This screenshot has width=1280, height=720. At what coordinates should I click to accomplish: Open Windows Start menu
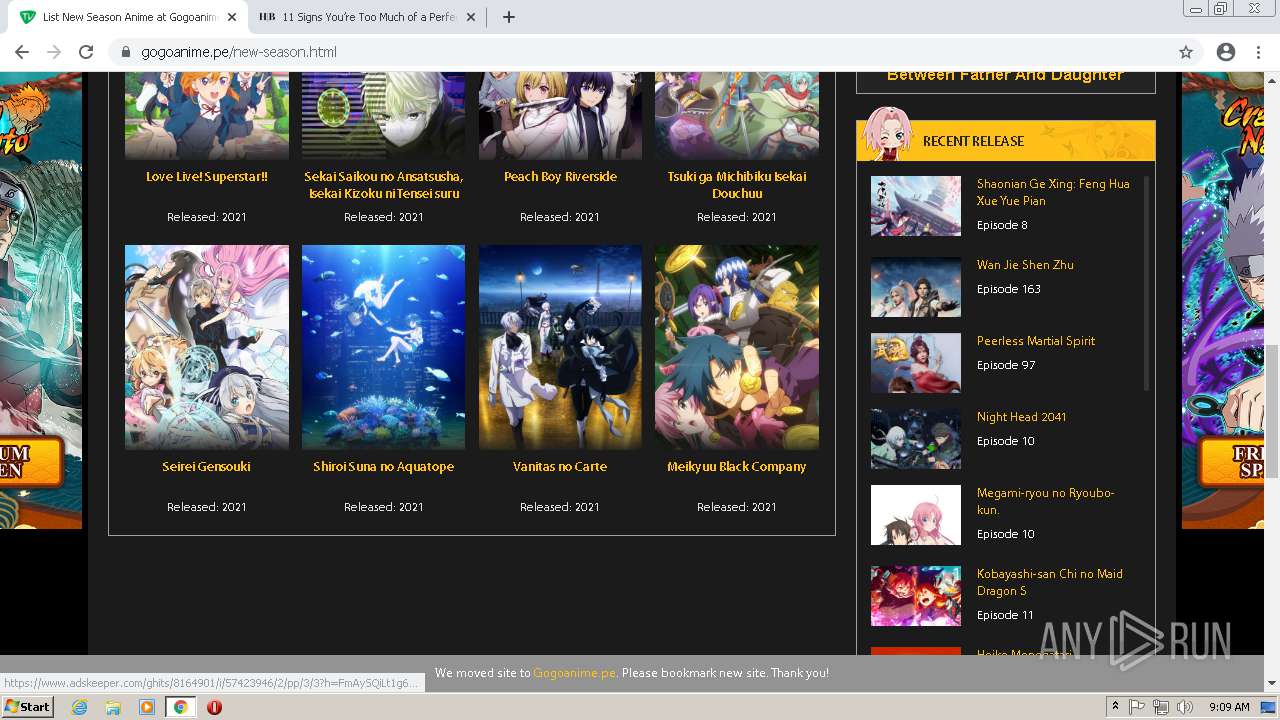click(x=28, y=707)
